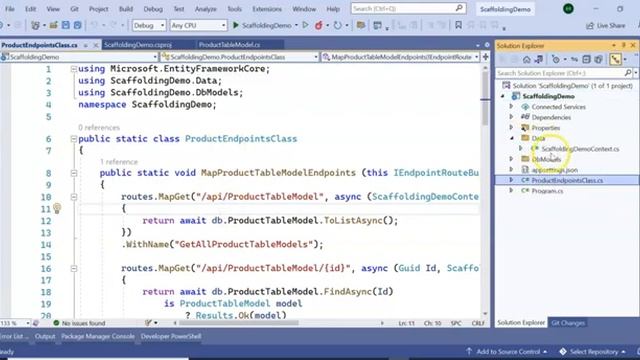Click the bookmark toolbar icon
640x360 pixels.
(458, 25)
